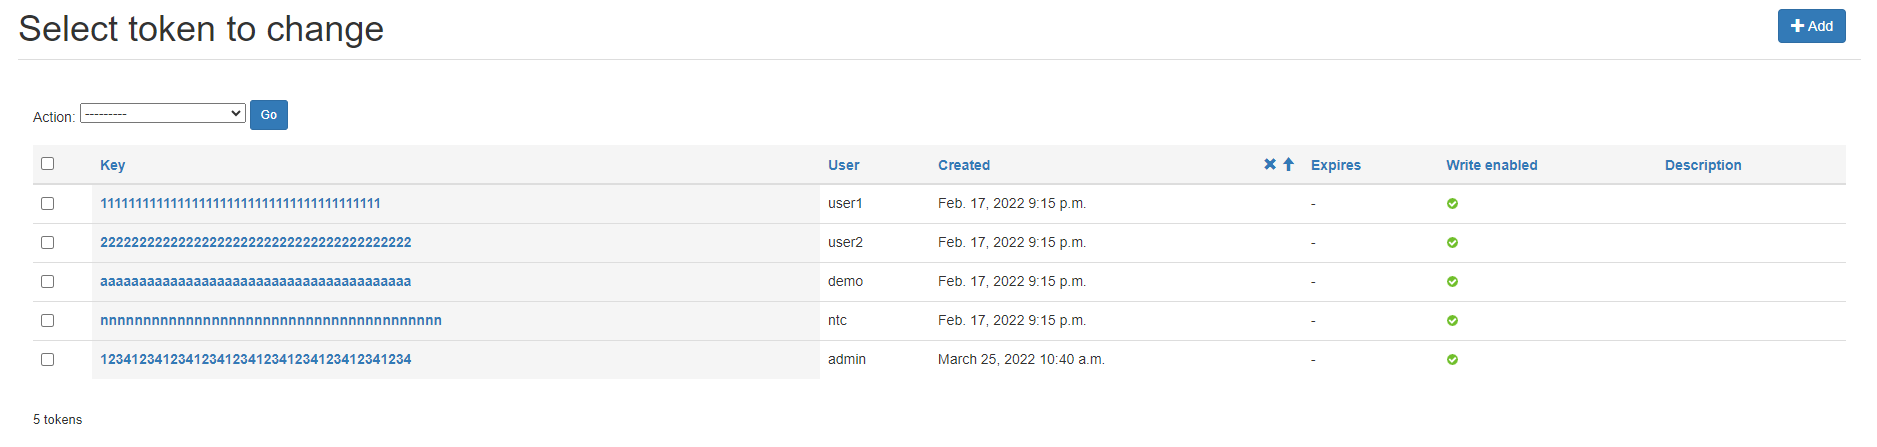Screen dimensions: 1877x447
Task: Open the nnnn token key link
Action: click(270, 320)
